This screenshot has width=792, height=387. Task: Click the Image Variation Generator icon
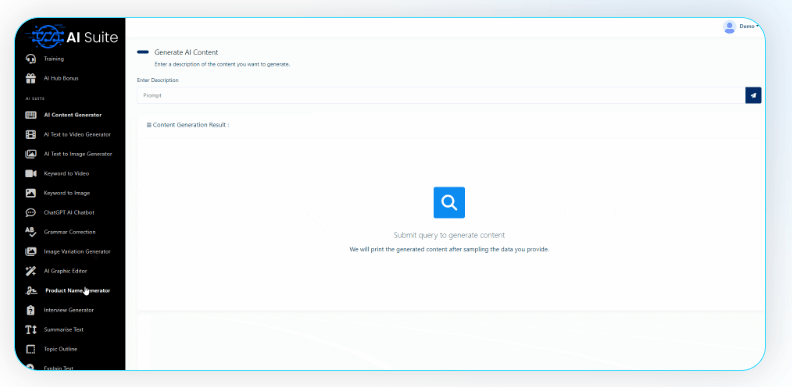point(31,252)
